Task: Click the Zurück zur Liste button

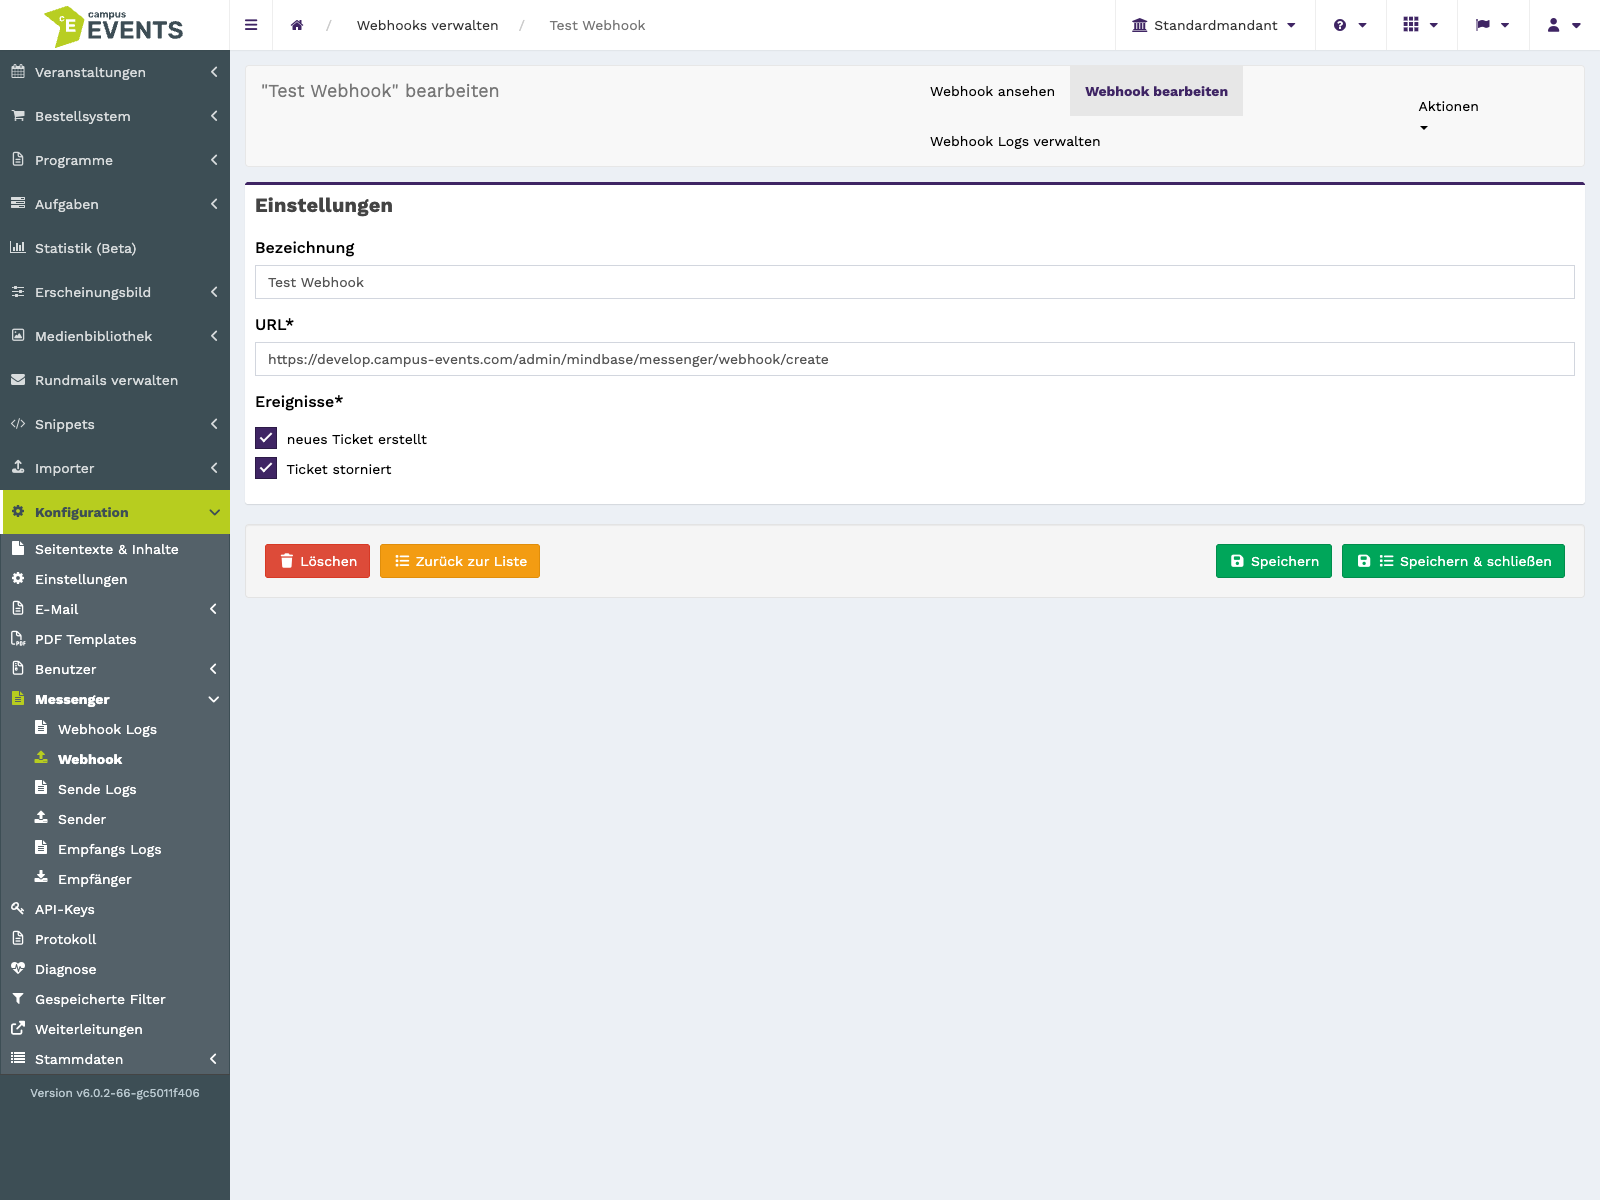Action: pyautogui.click(x=460, y=561)
